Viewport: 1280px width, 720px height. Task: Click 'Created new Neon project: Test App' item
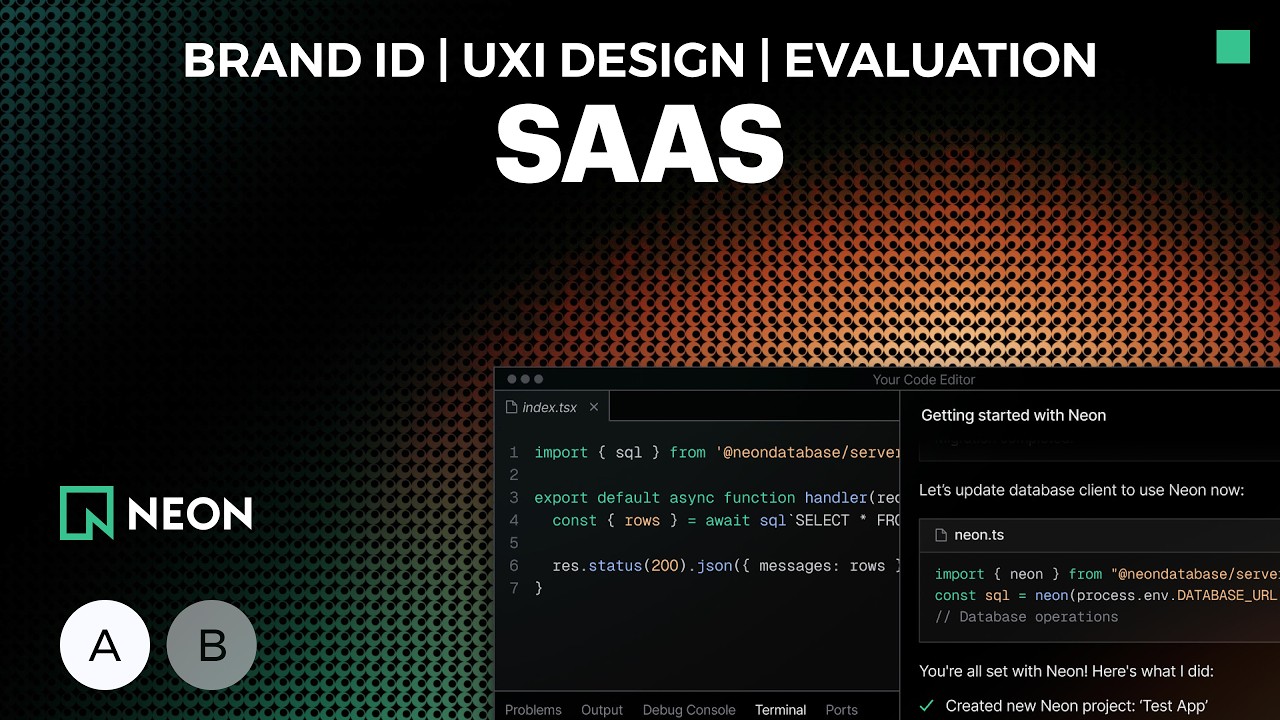pyautogui.click(x=1077, y=706)
